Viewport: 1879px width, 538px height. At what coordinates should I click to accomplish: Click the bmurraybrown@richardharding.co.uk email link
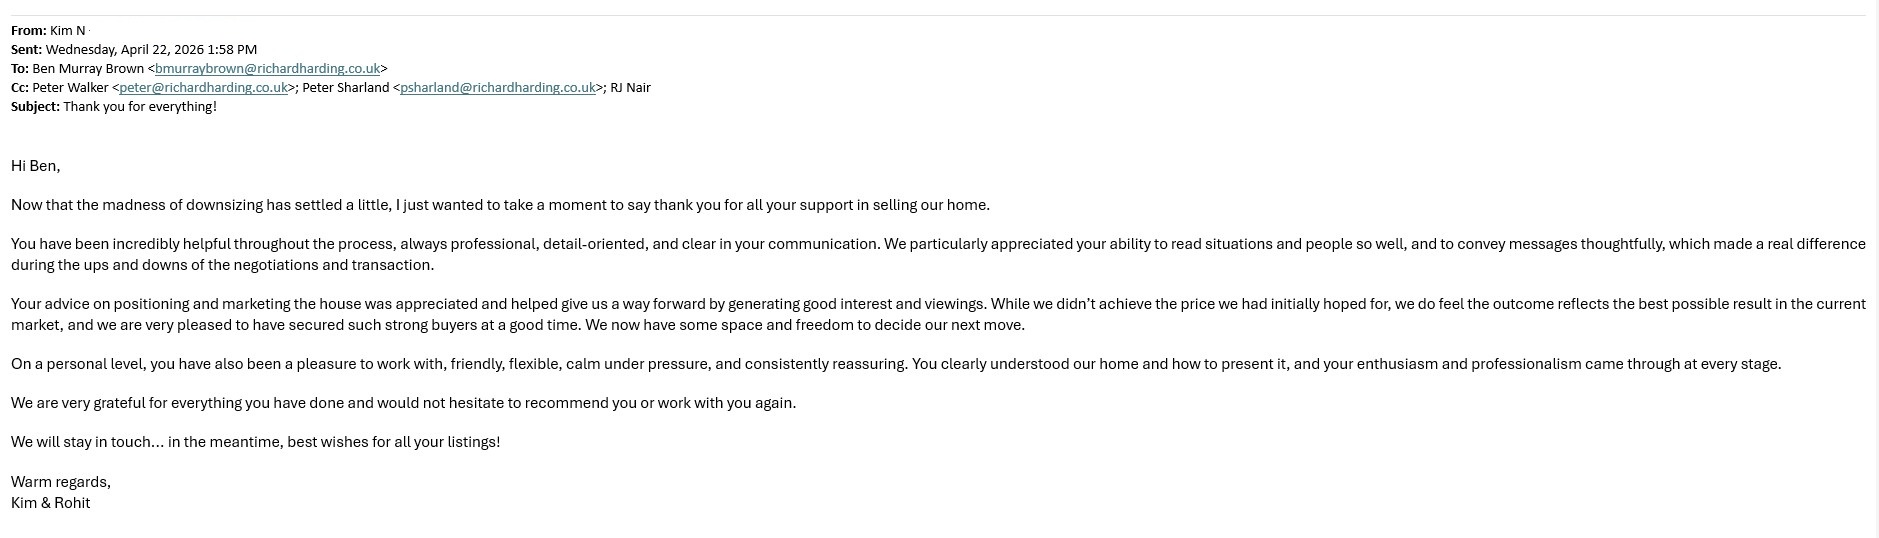click(267, 69)
